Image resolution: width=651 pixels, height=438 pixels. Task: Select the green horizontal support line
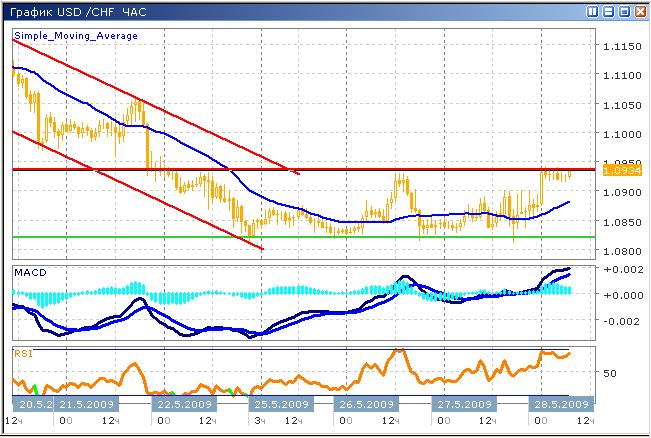pyautogui.click(x=400, y=237)
